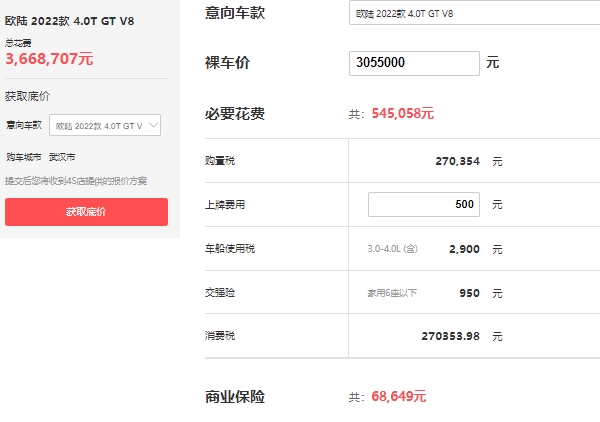
Task: Choose the 家用6座以下 seat category option
Action: pyautogui.click(x=391, y=293)
